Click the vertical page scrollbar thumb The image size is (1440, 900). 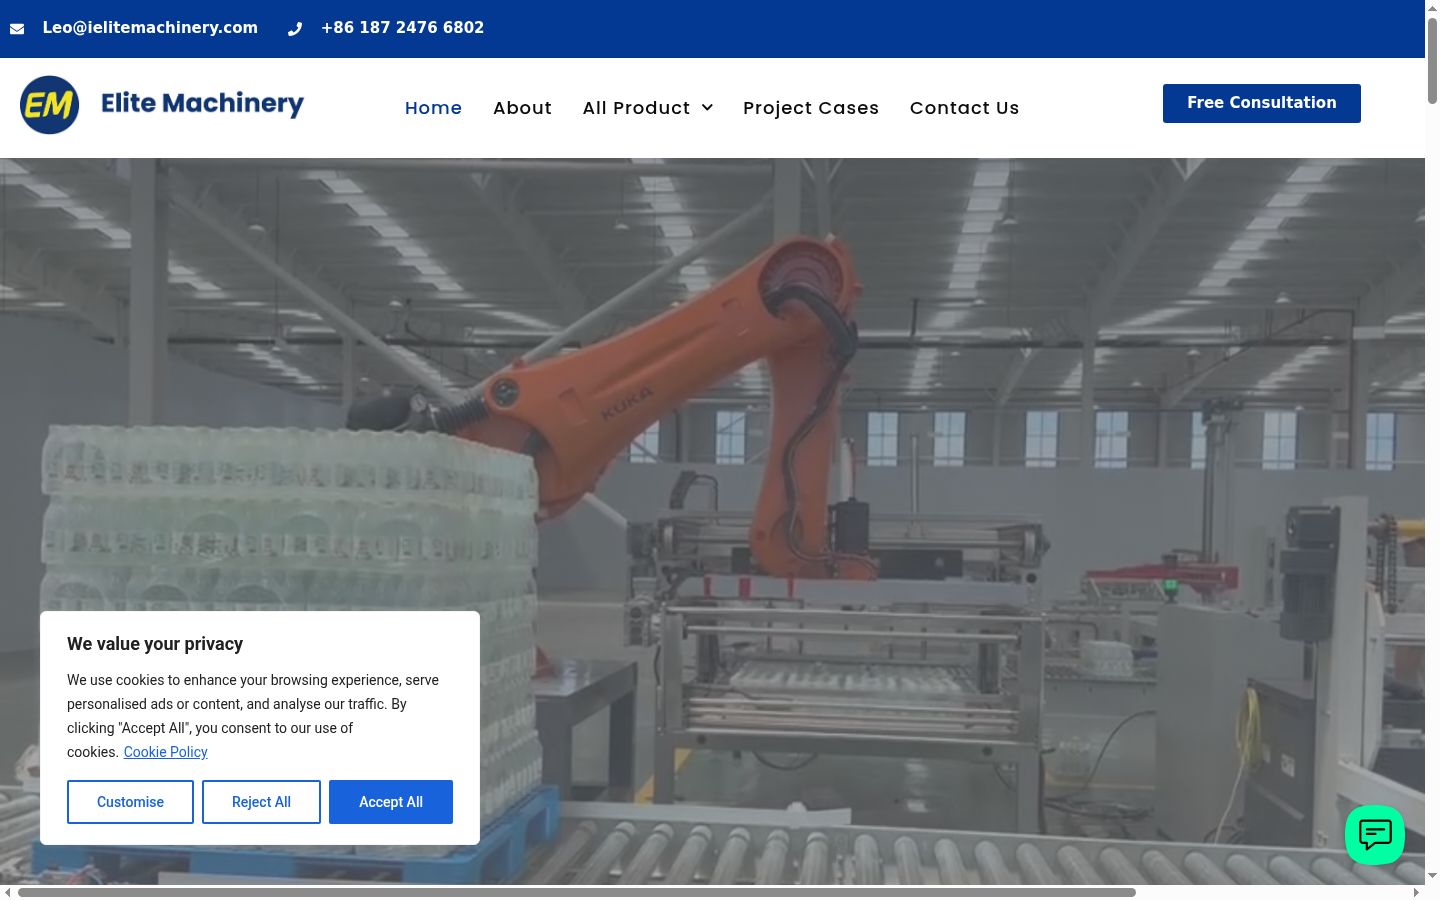pos(1432,60)
